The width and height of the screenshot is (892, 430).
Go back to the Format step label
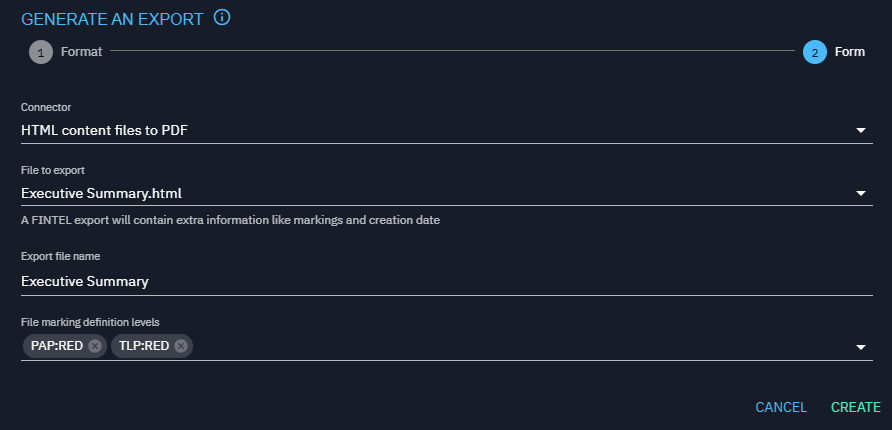point(81,52)
